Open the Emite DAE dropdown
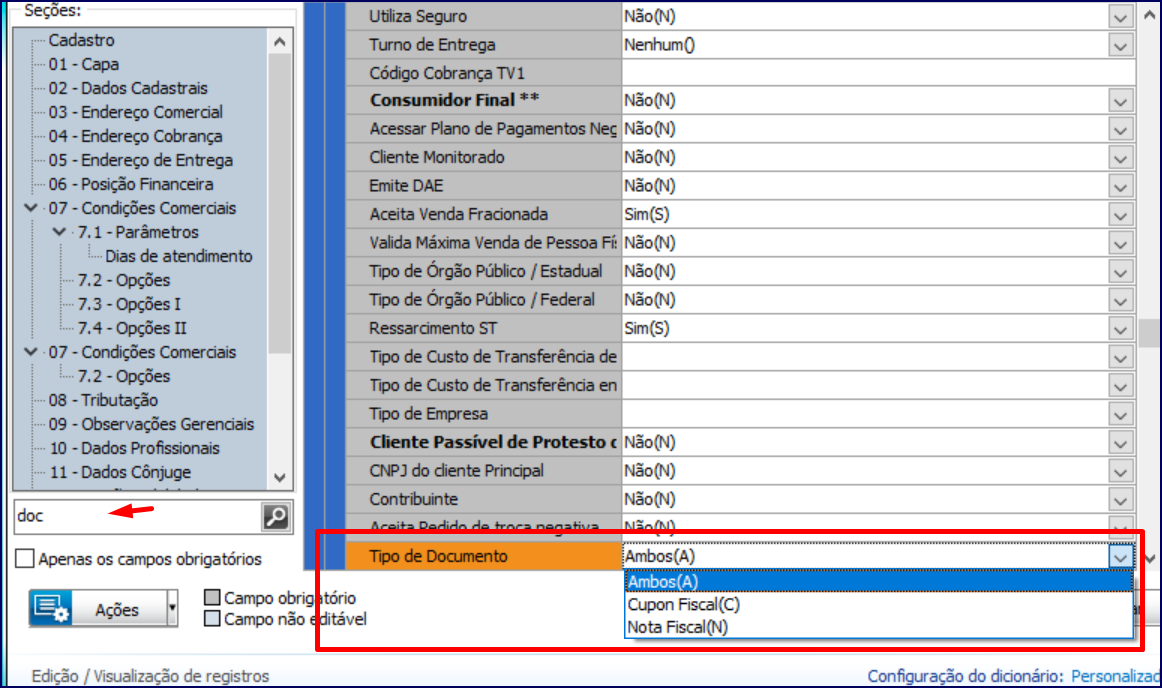The height and width of the screenshot is (688, 1162). coord(1120,186)
